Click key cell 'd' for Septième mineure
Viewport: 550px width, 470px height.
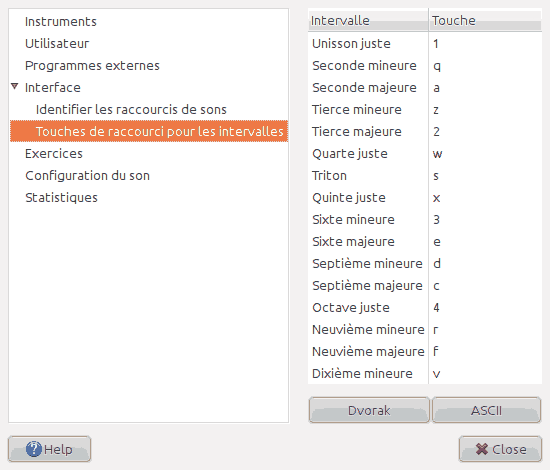point(485,264)
